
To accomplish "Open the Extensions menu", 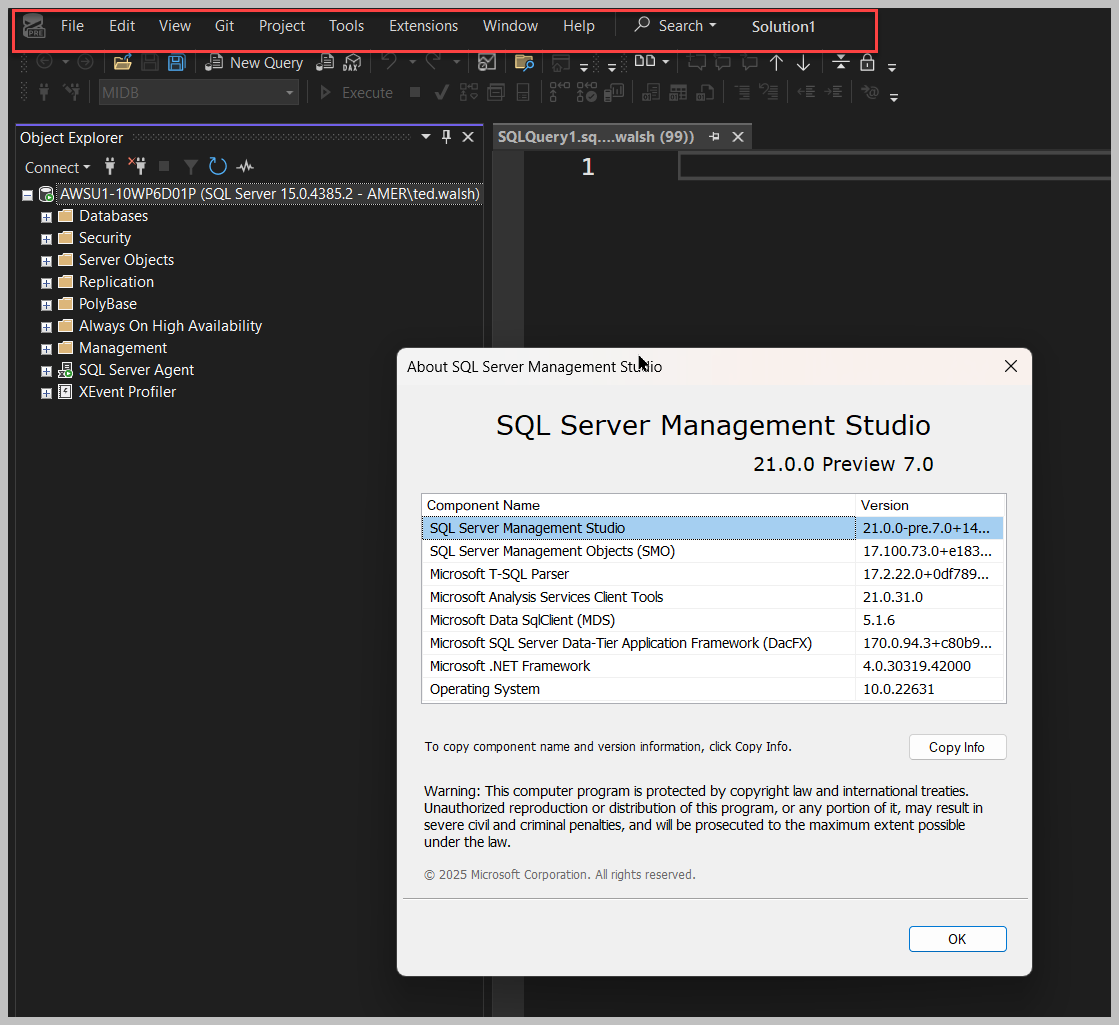I will coord(423,26).
